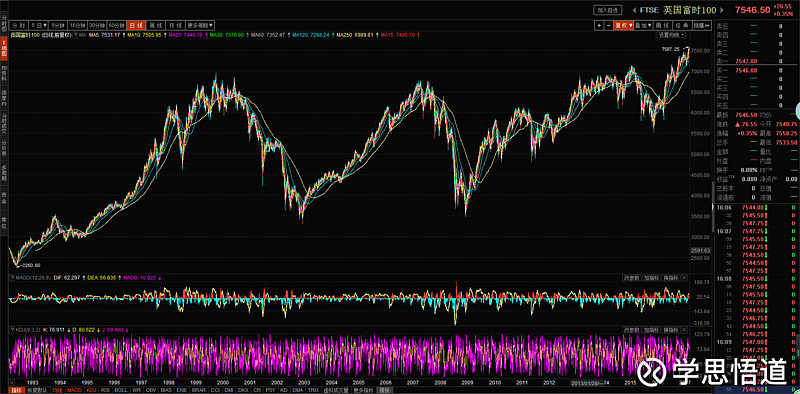
Task: Zoom out chart with the minus button
Action: tap(609, 26)
